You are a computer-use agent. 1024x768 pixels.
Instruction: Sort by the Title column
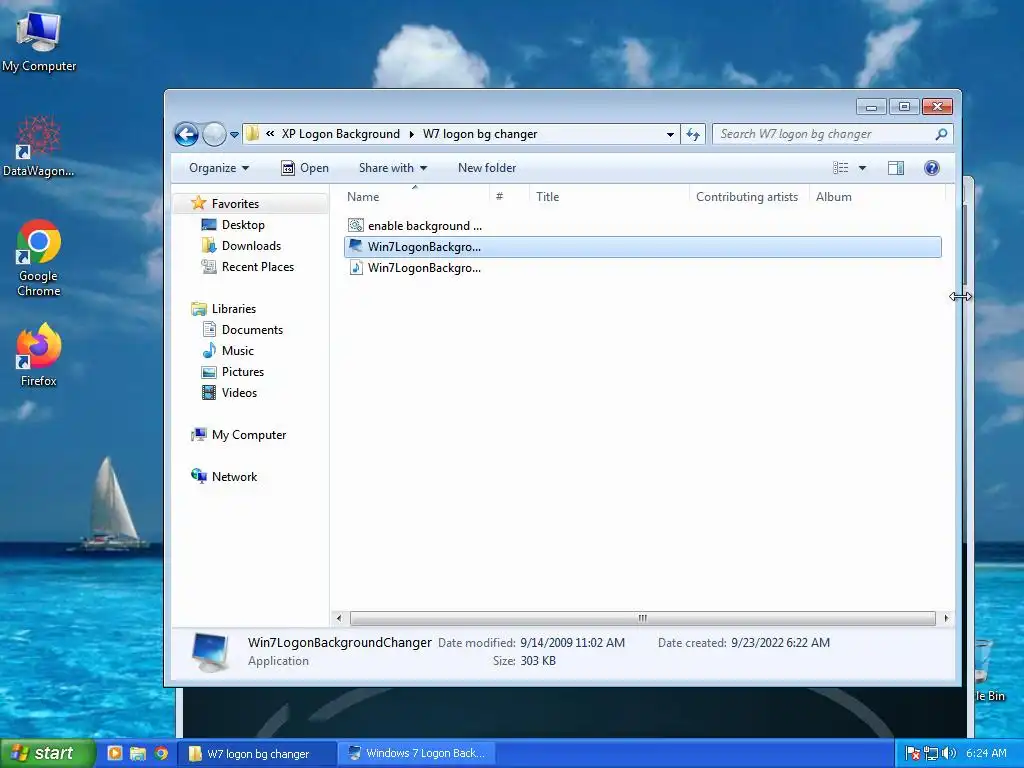547,197
